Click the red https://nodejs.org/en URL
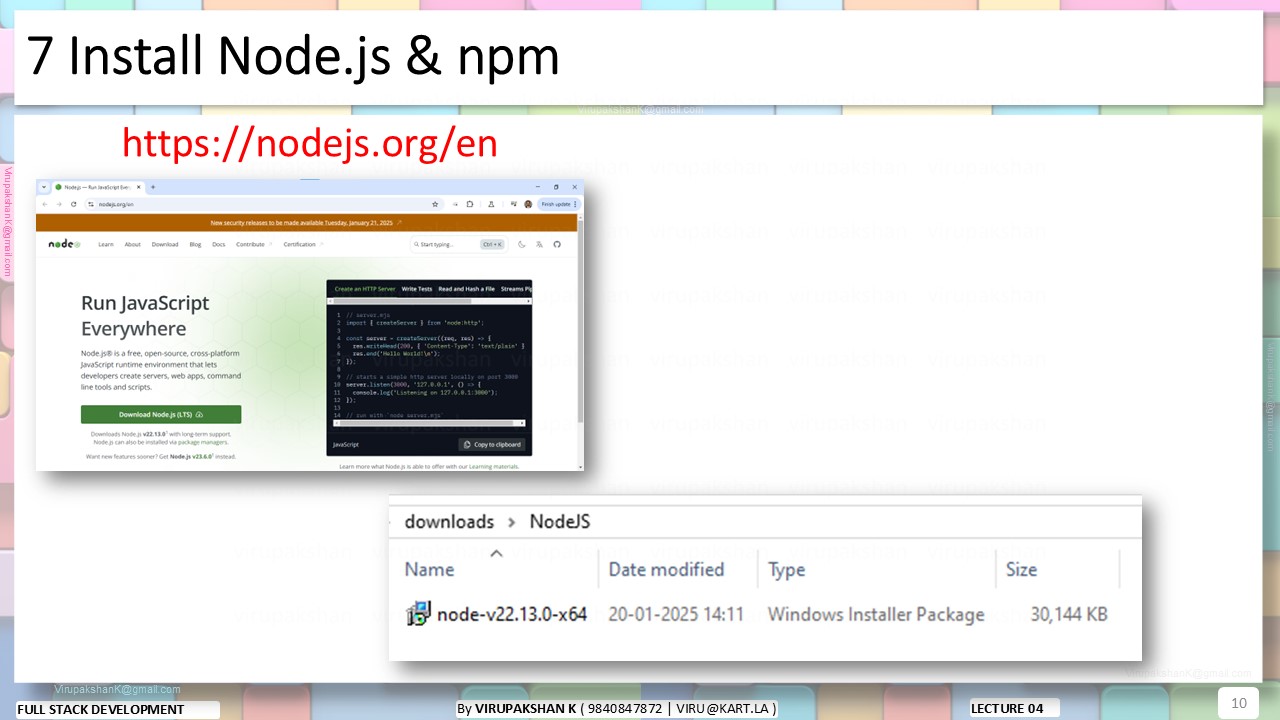 (310, 144)
